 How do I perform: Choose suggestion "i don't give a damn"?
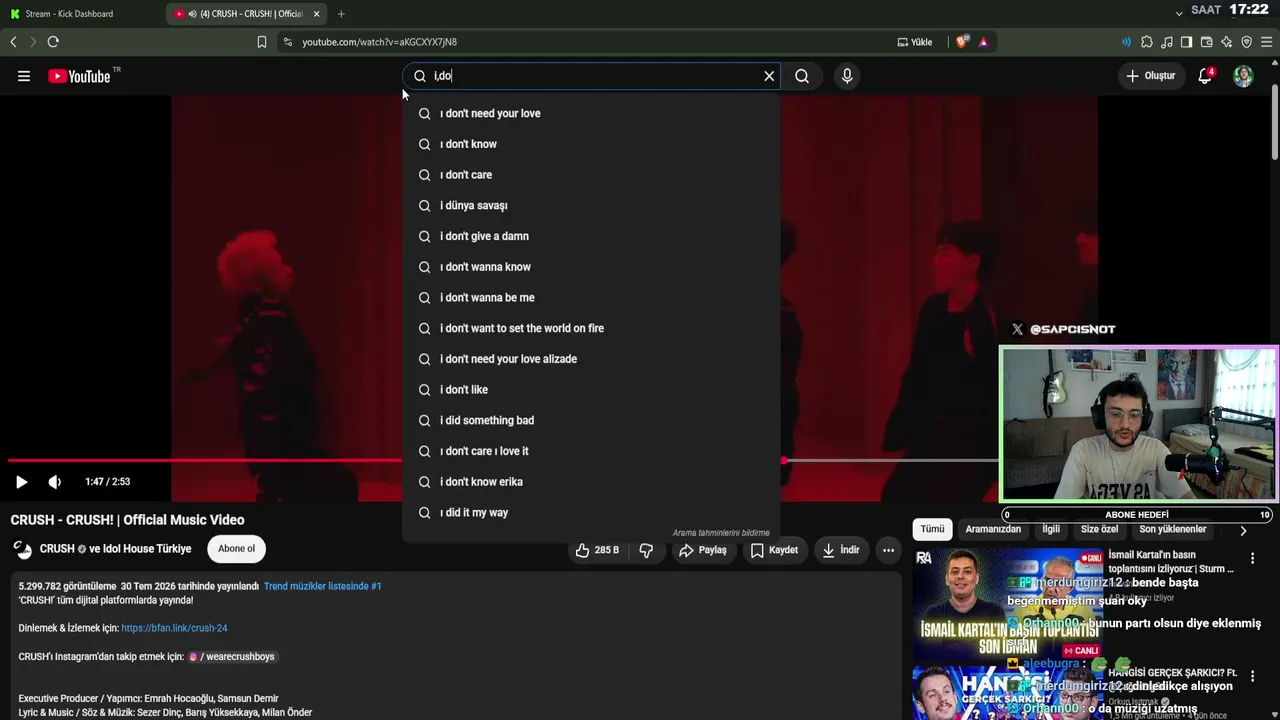coord(591,236)
